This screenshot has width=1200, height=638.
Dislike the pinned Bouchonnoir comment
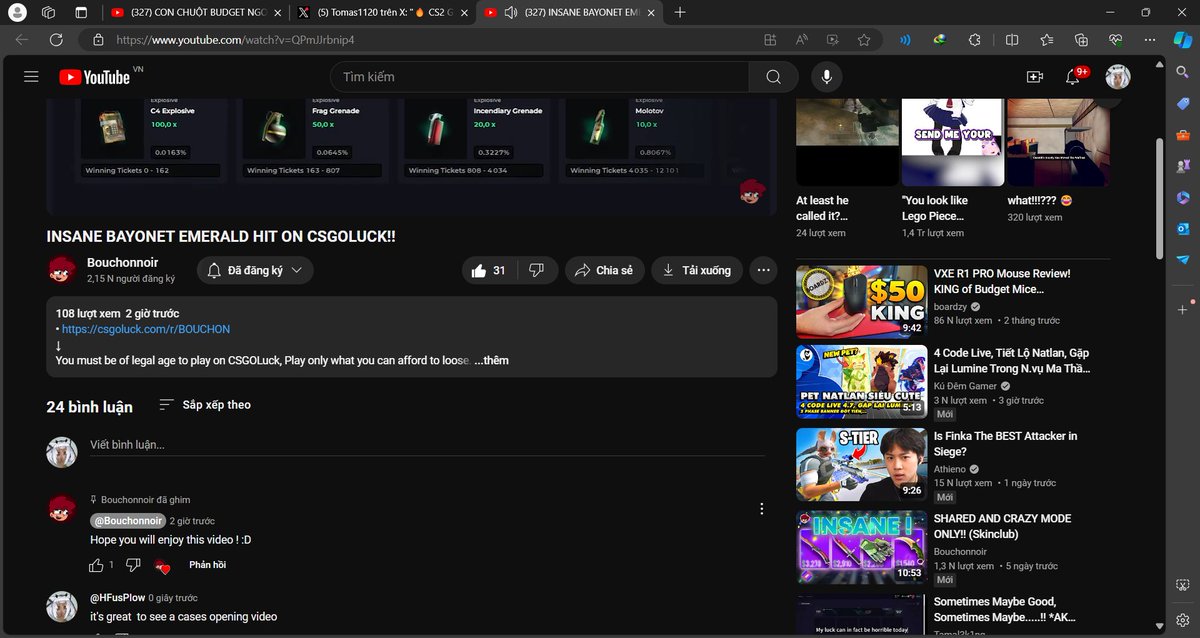pyautogui.click(x=134, y=565)
